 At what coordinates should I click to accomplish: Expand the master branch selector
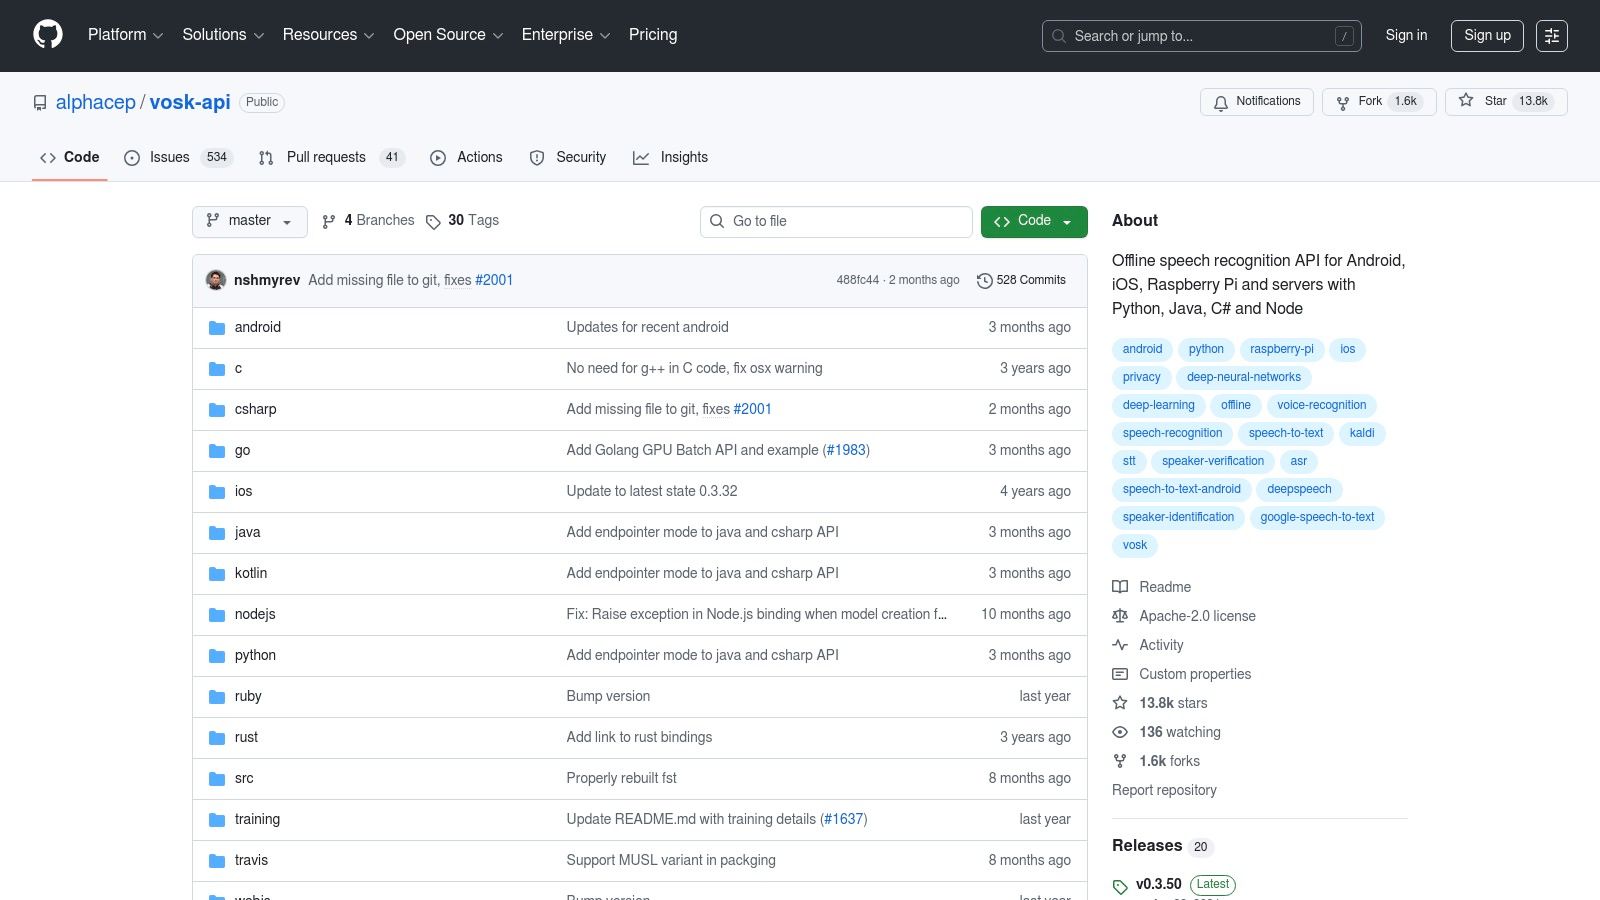pyautogui.click(x=249, y=221)
